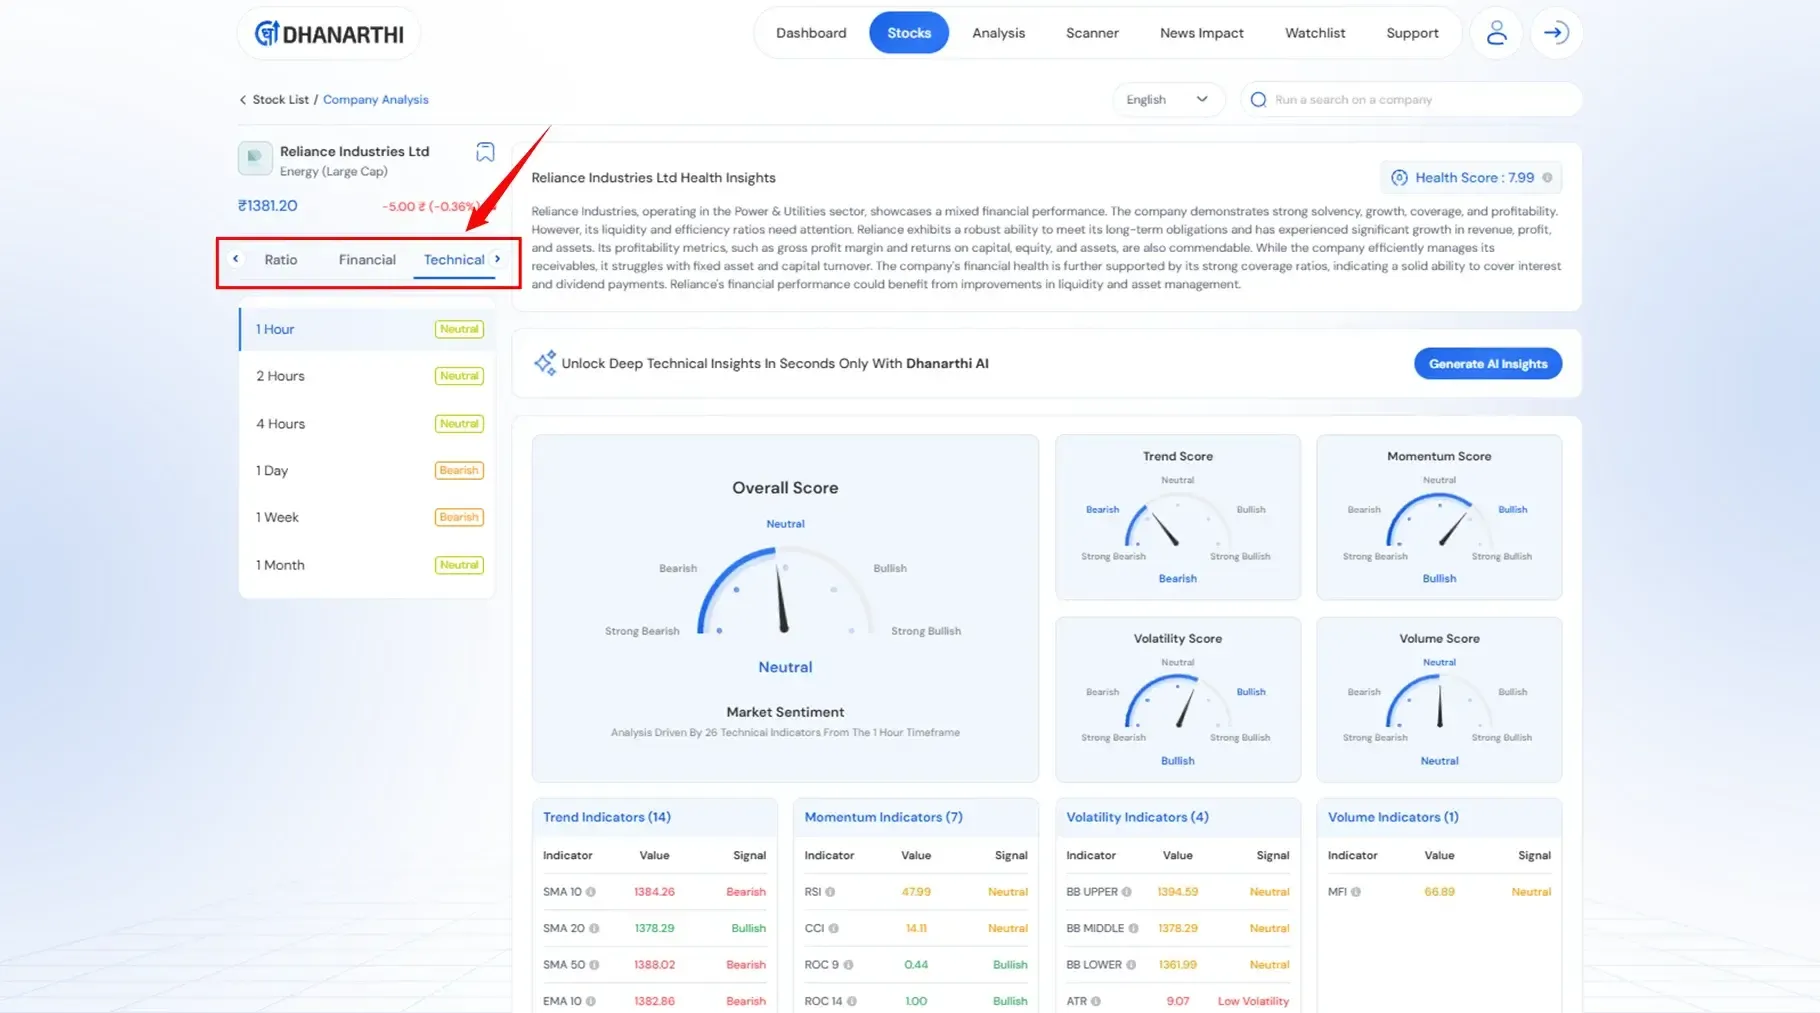Open the Scanner menu item
Screen dimensions: 1820x1013
pos(1092,33)
